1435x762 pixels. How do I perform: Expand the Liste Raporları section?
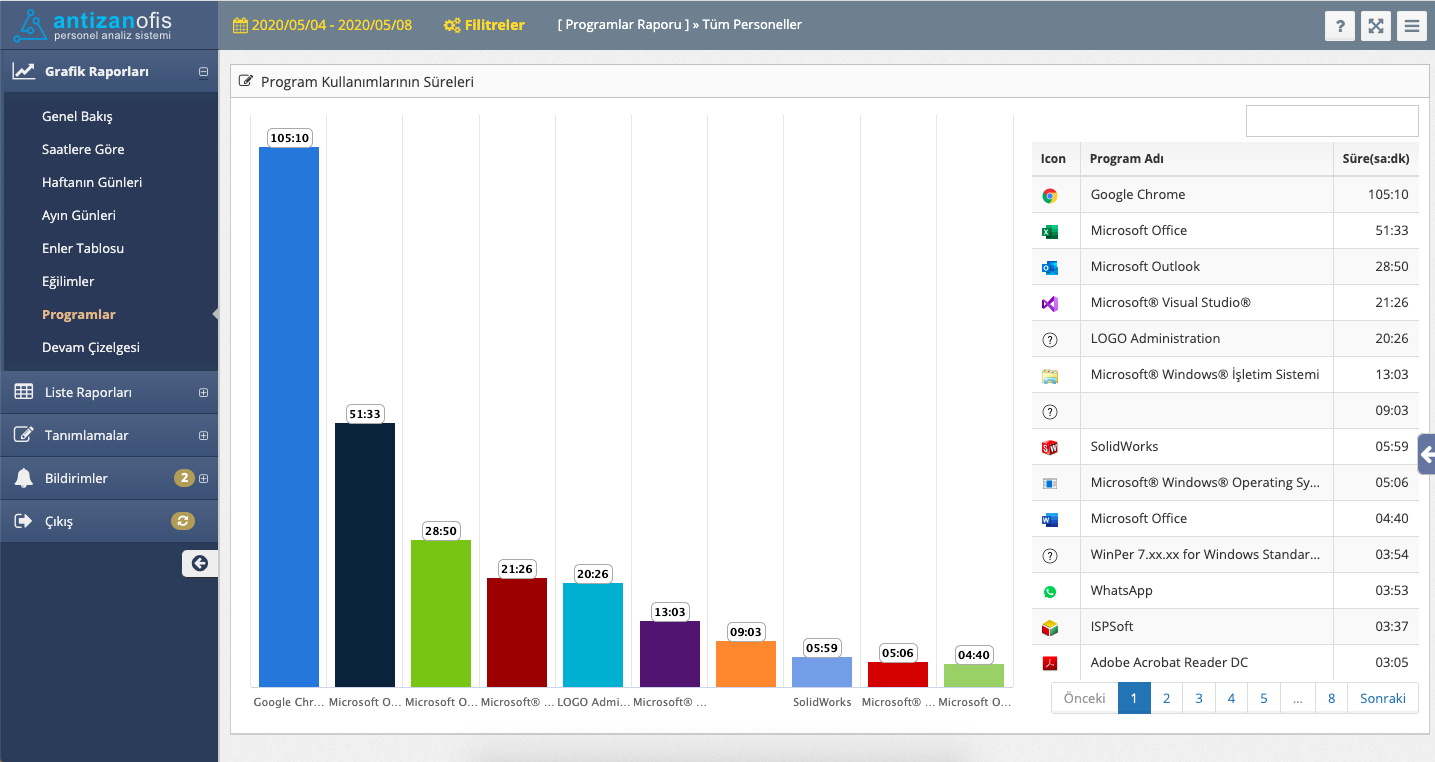204,393
